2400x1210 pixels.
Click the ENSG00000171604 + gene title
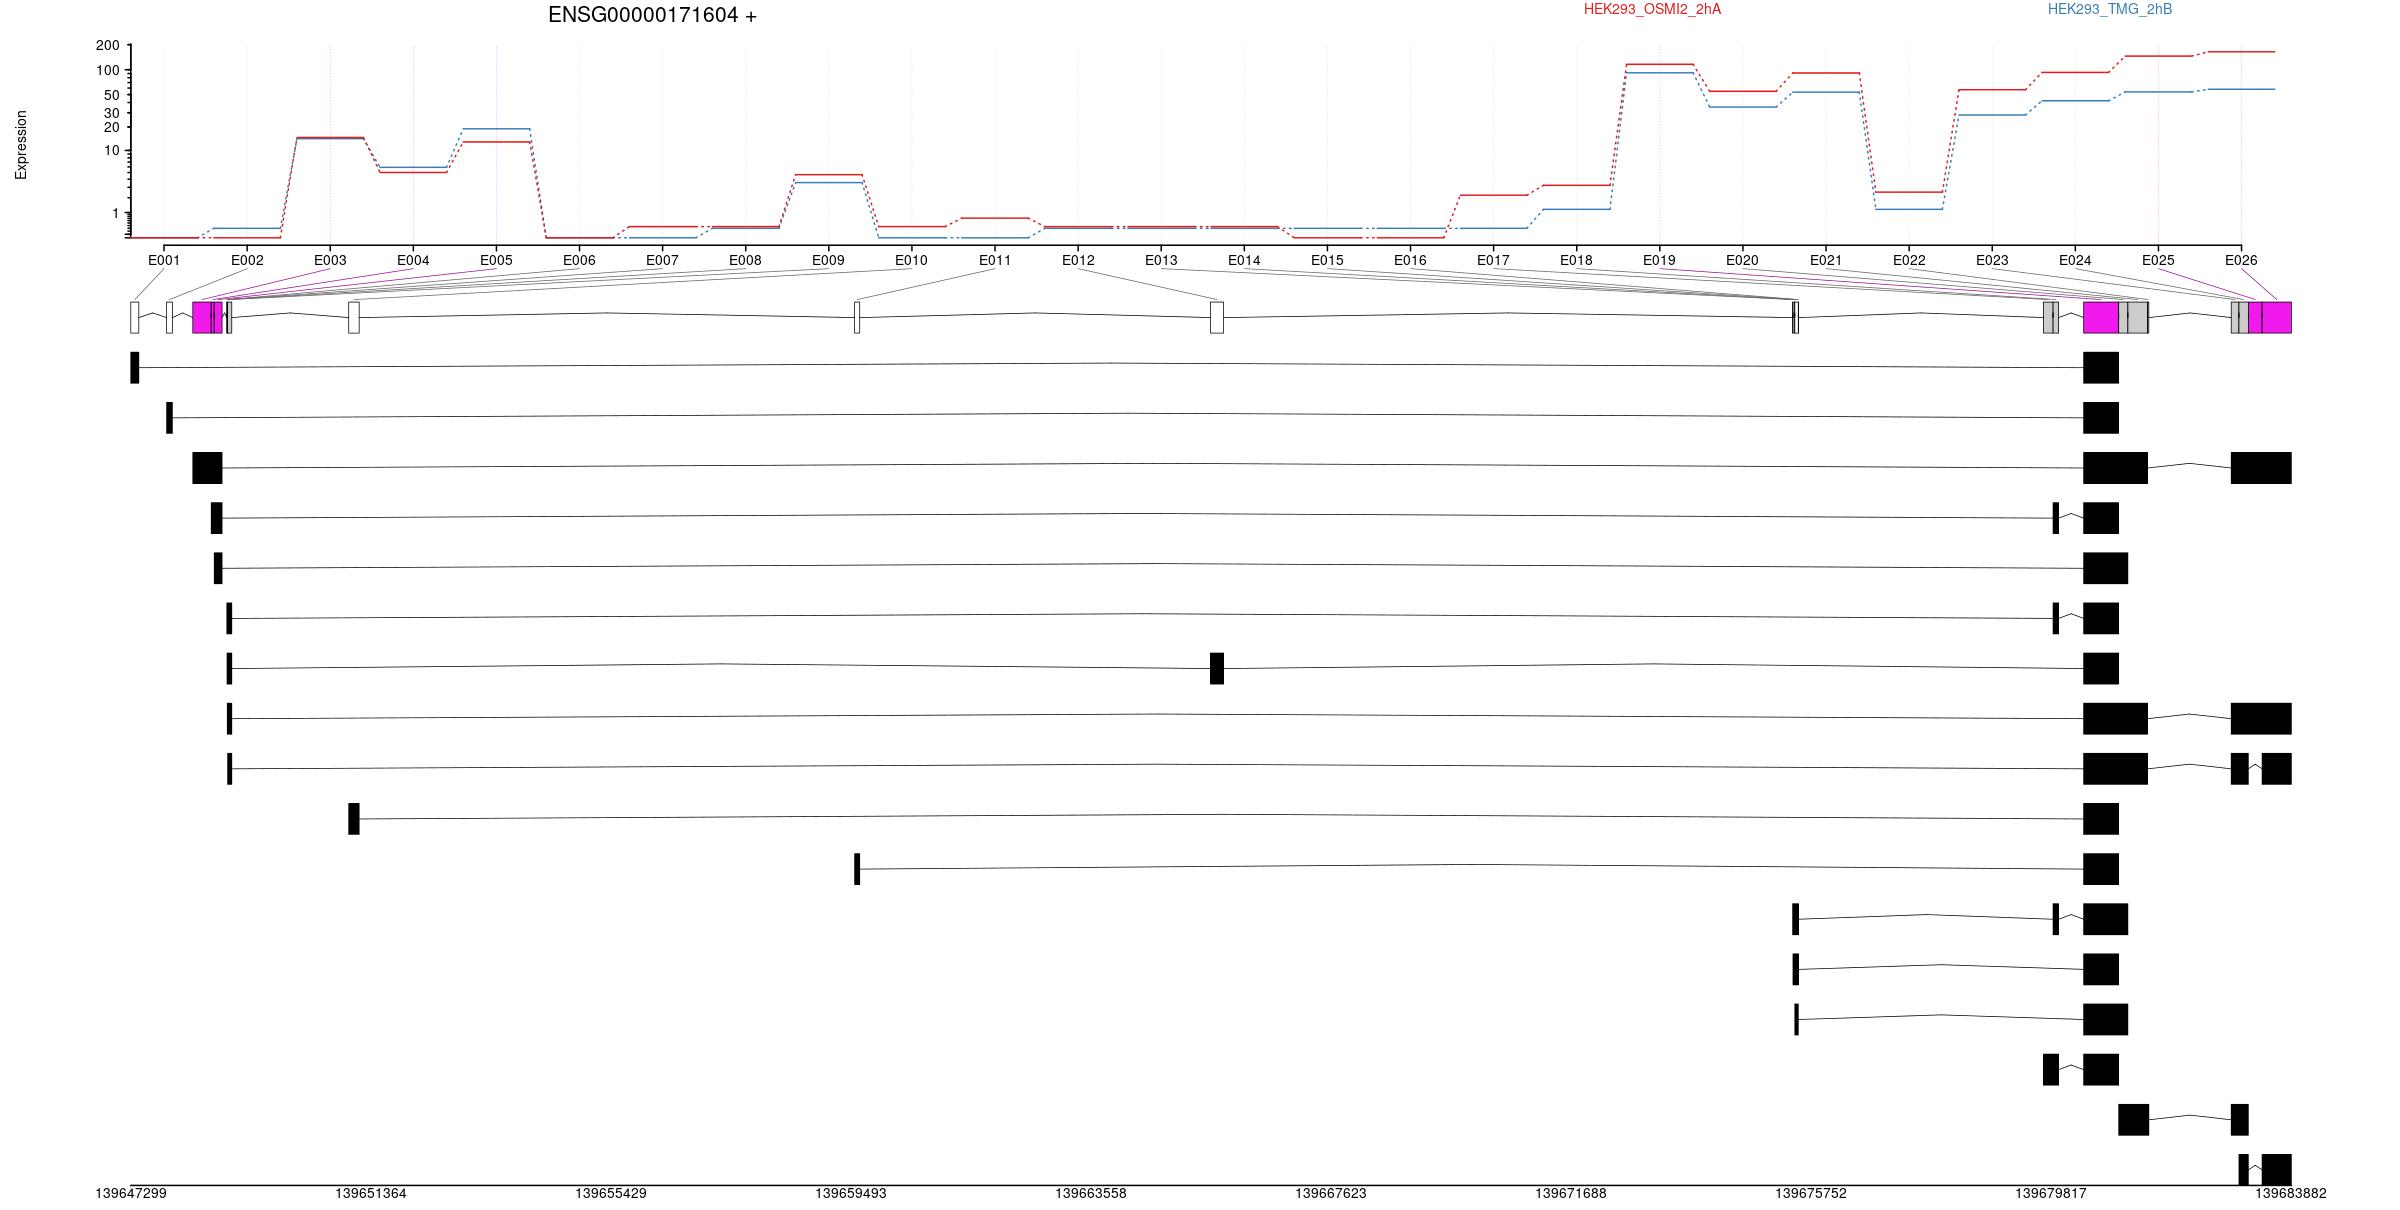[x=652, y=15]
